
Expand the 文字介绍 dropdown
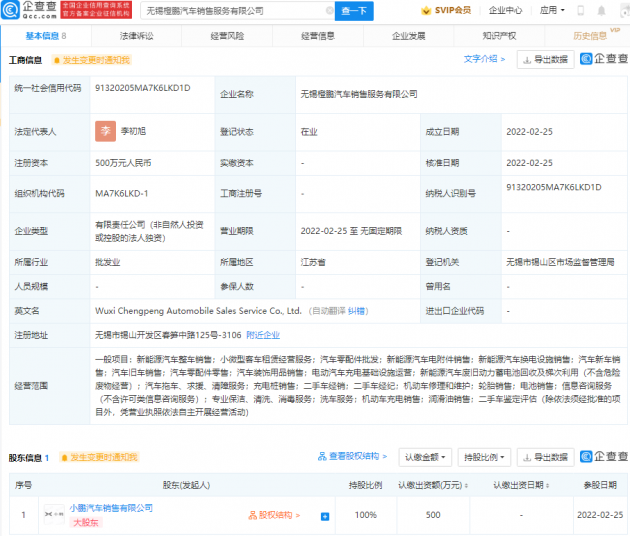click(485, 59)
